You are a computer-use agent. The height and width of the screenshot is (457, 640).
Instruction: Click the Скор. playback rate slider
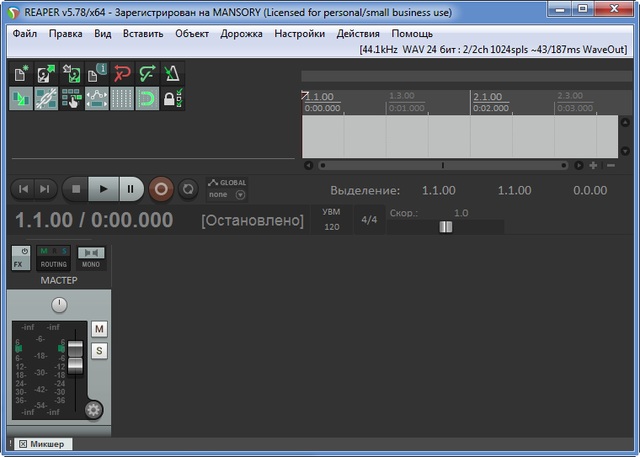point(445,227)
